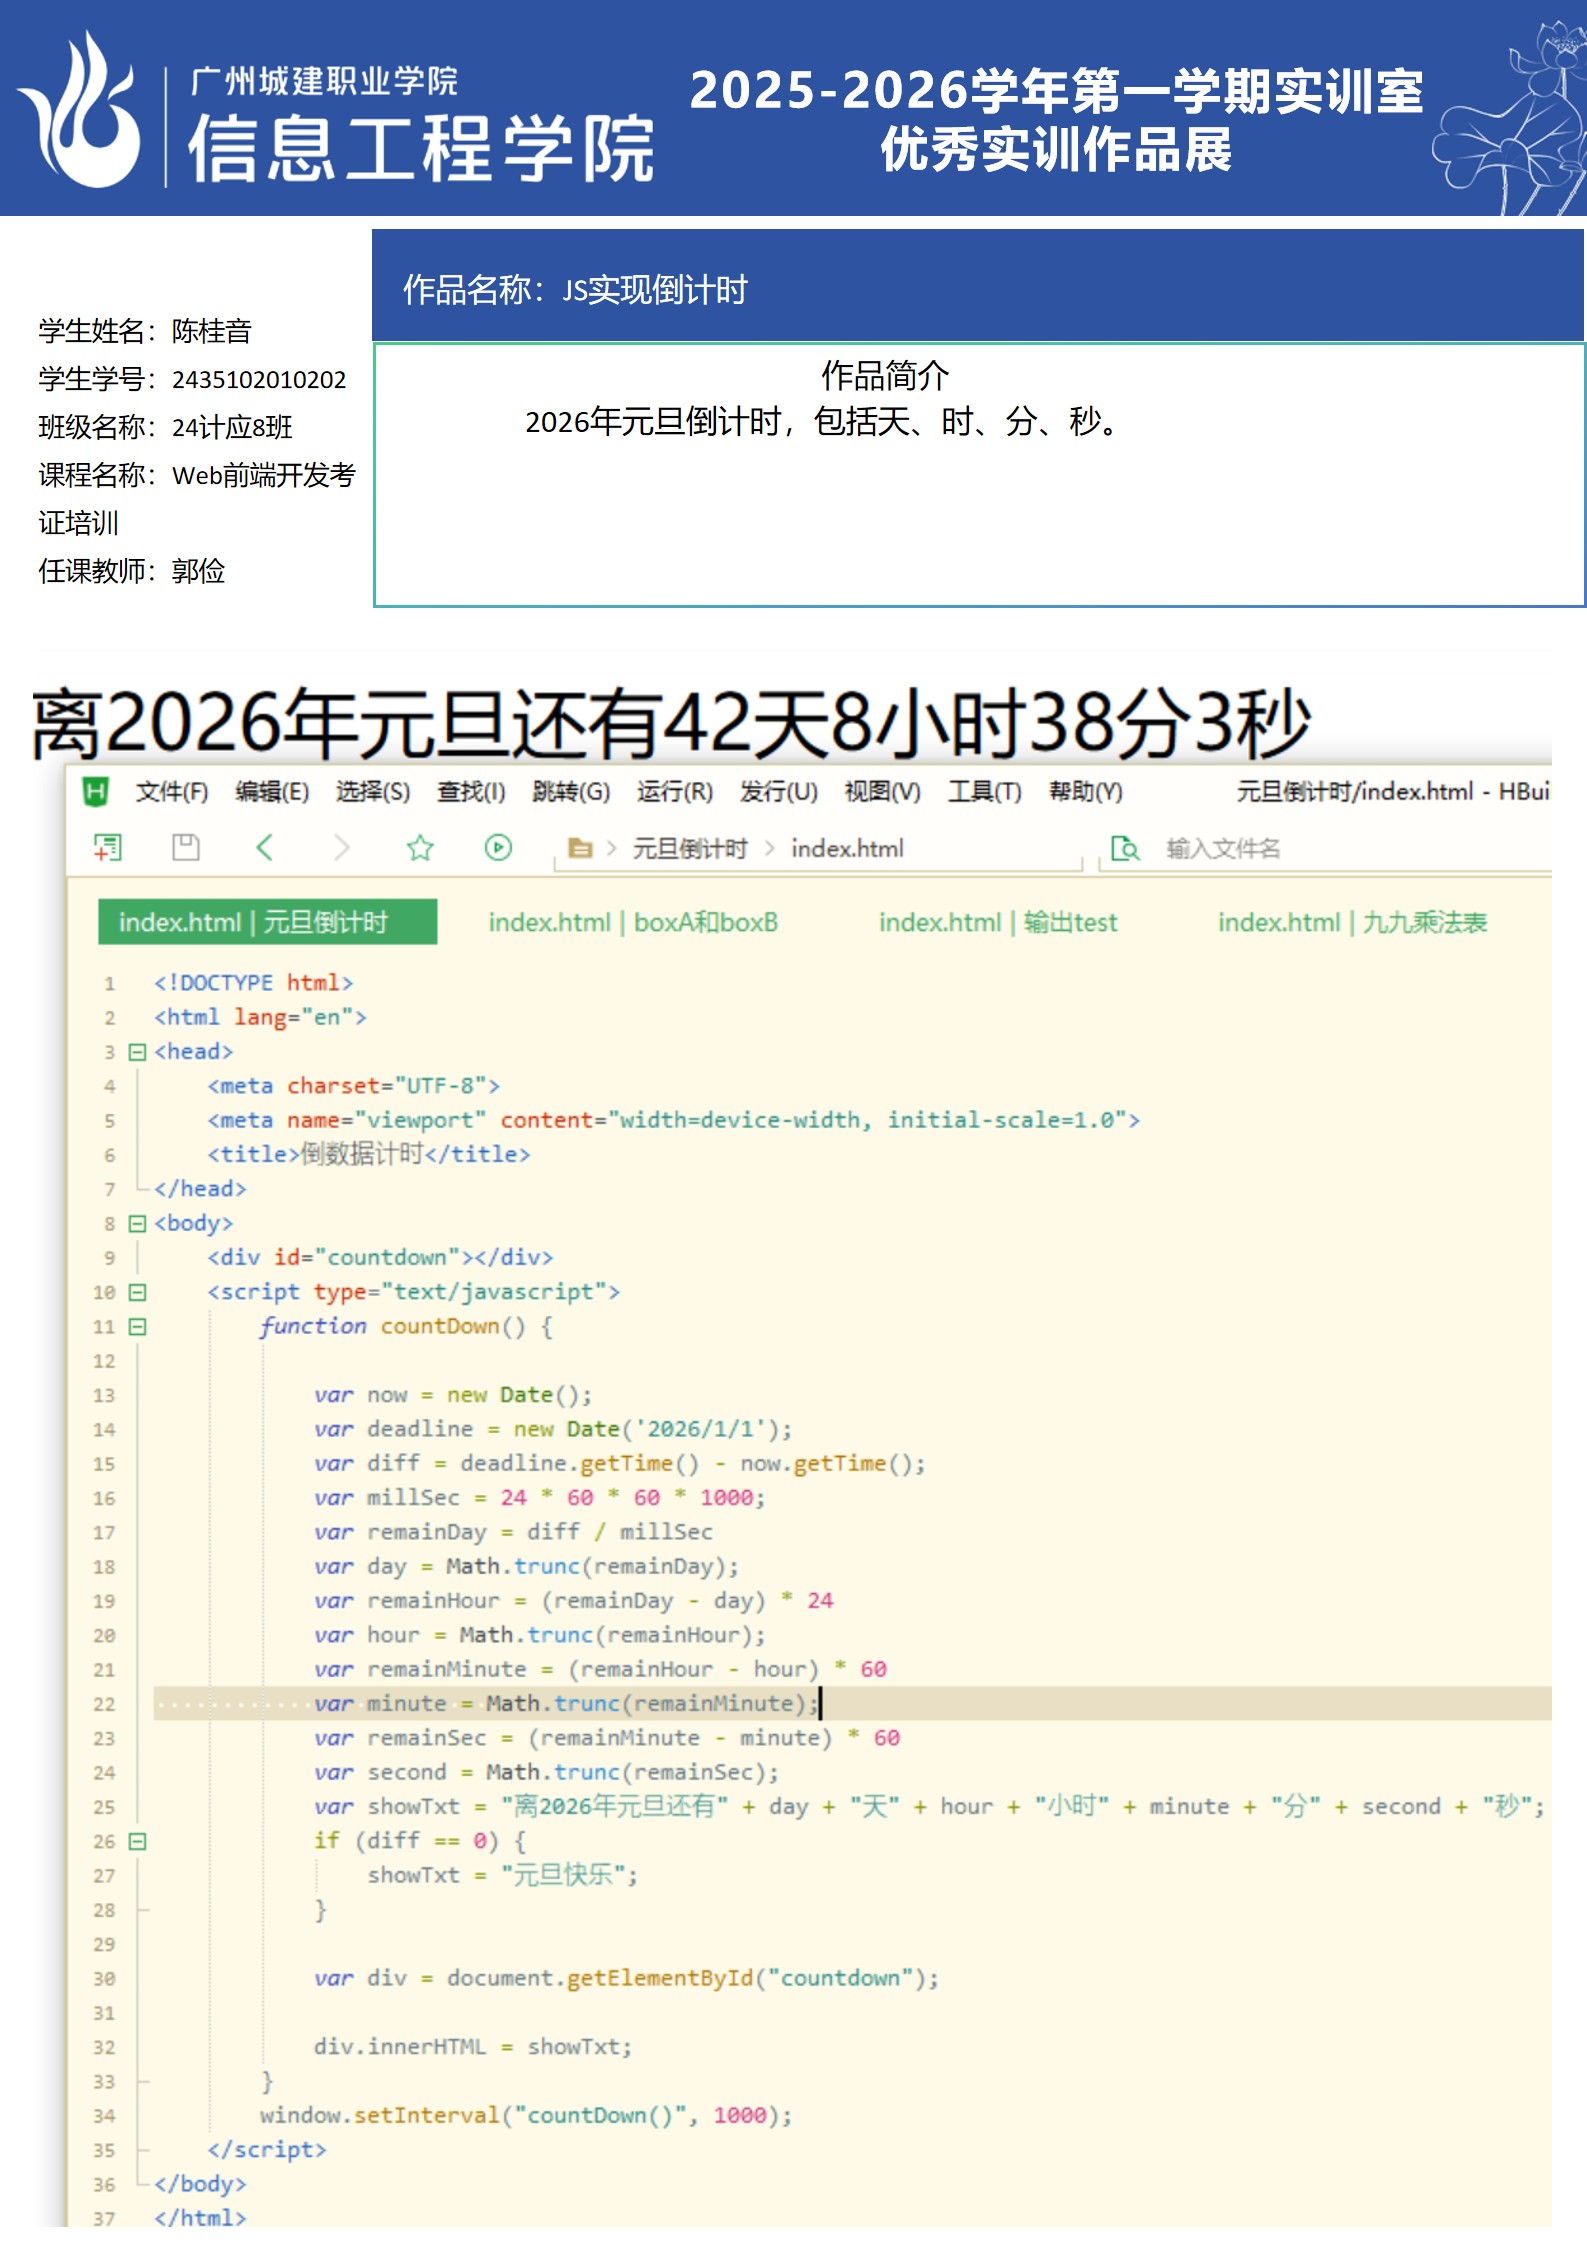The height and width of the screenshot is (2244, 1587).
Task: Click the navigate back arrow
Action: coord(264,848)
